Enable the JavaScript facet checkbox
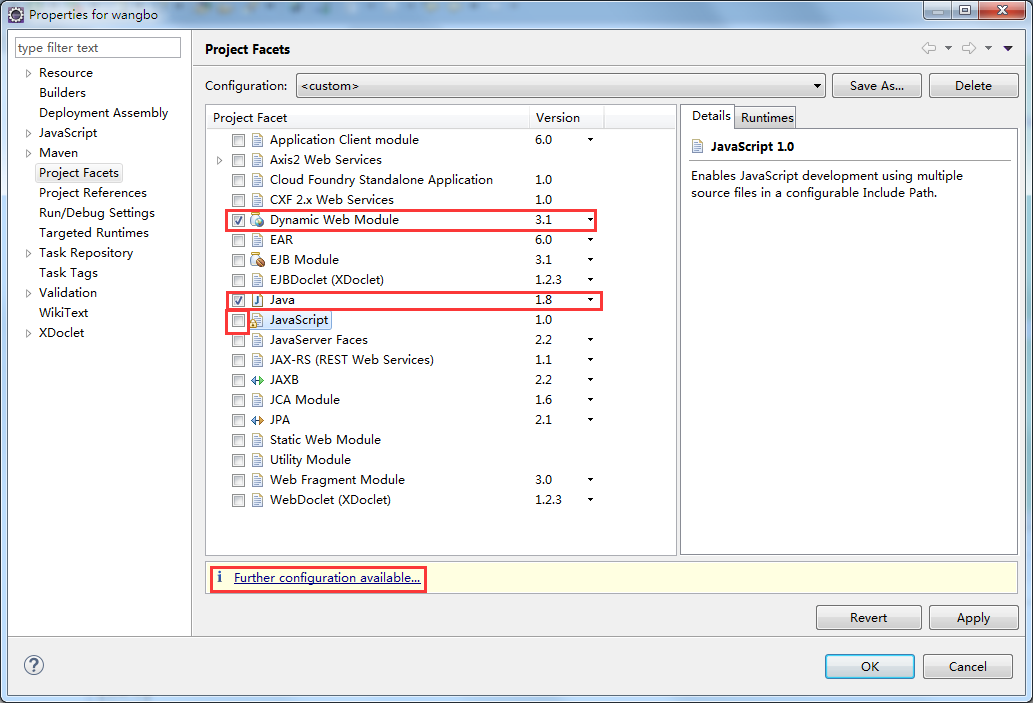1033x703 pixels. (238, 320)
